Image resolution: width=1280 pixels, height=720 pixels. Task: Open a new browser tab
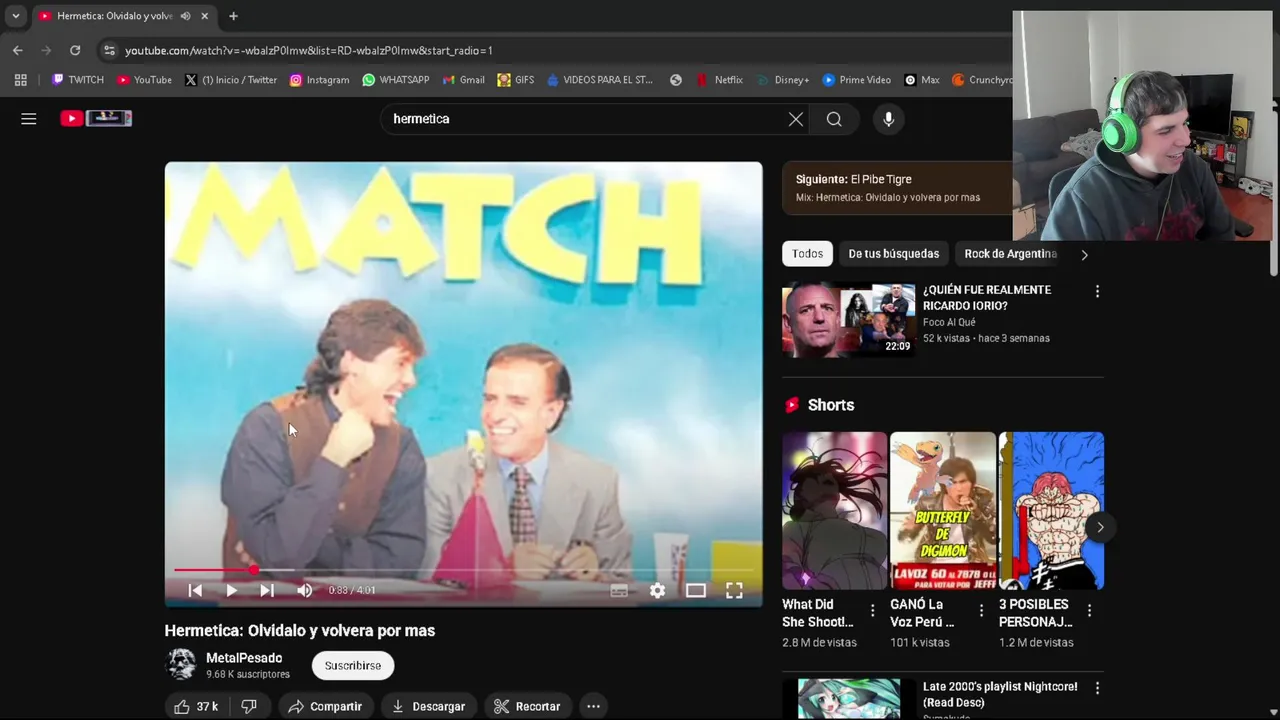click(233, 16)
